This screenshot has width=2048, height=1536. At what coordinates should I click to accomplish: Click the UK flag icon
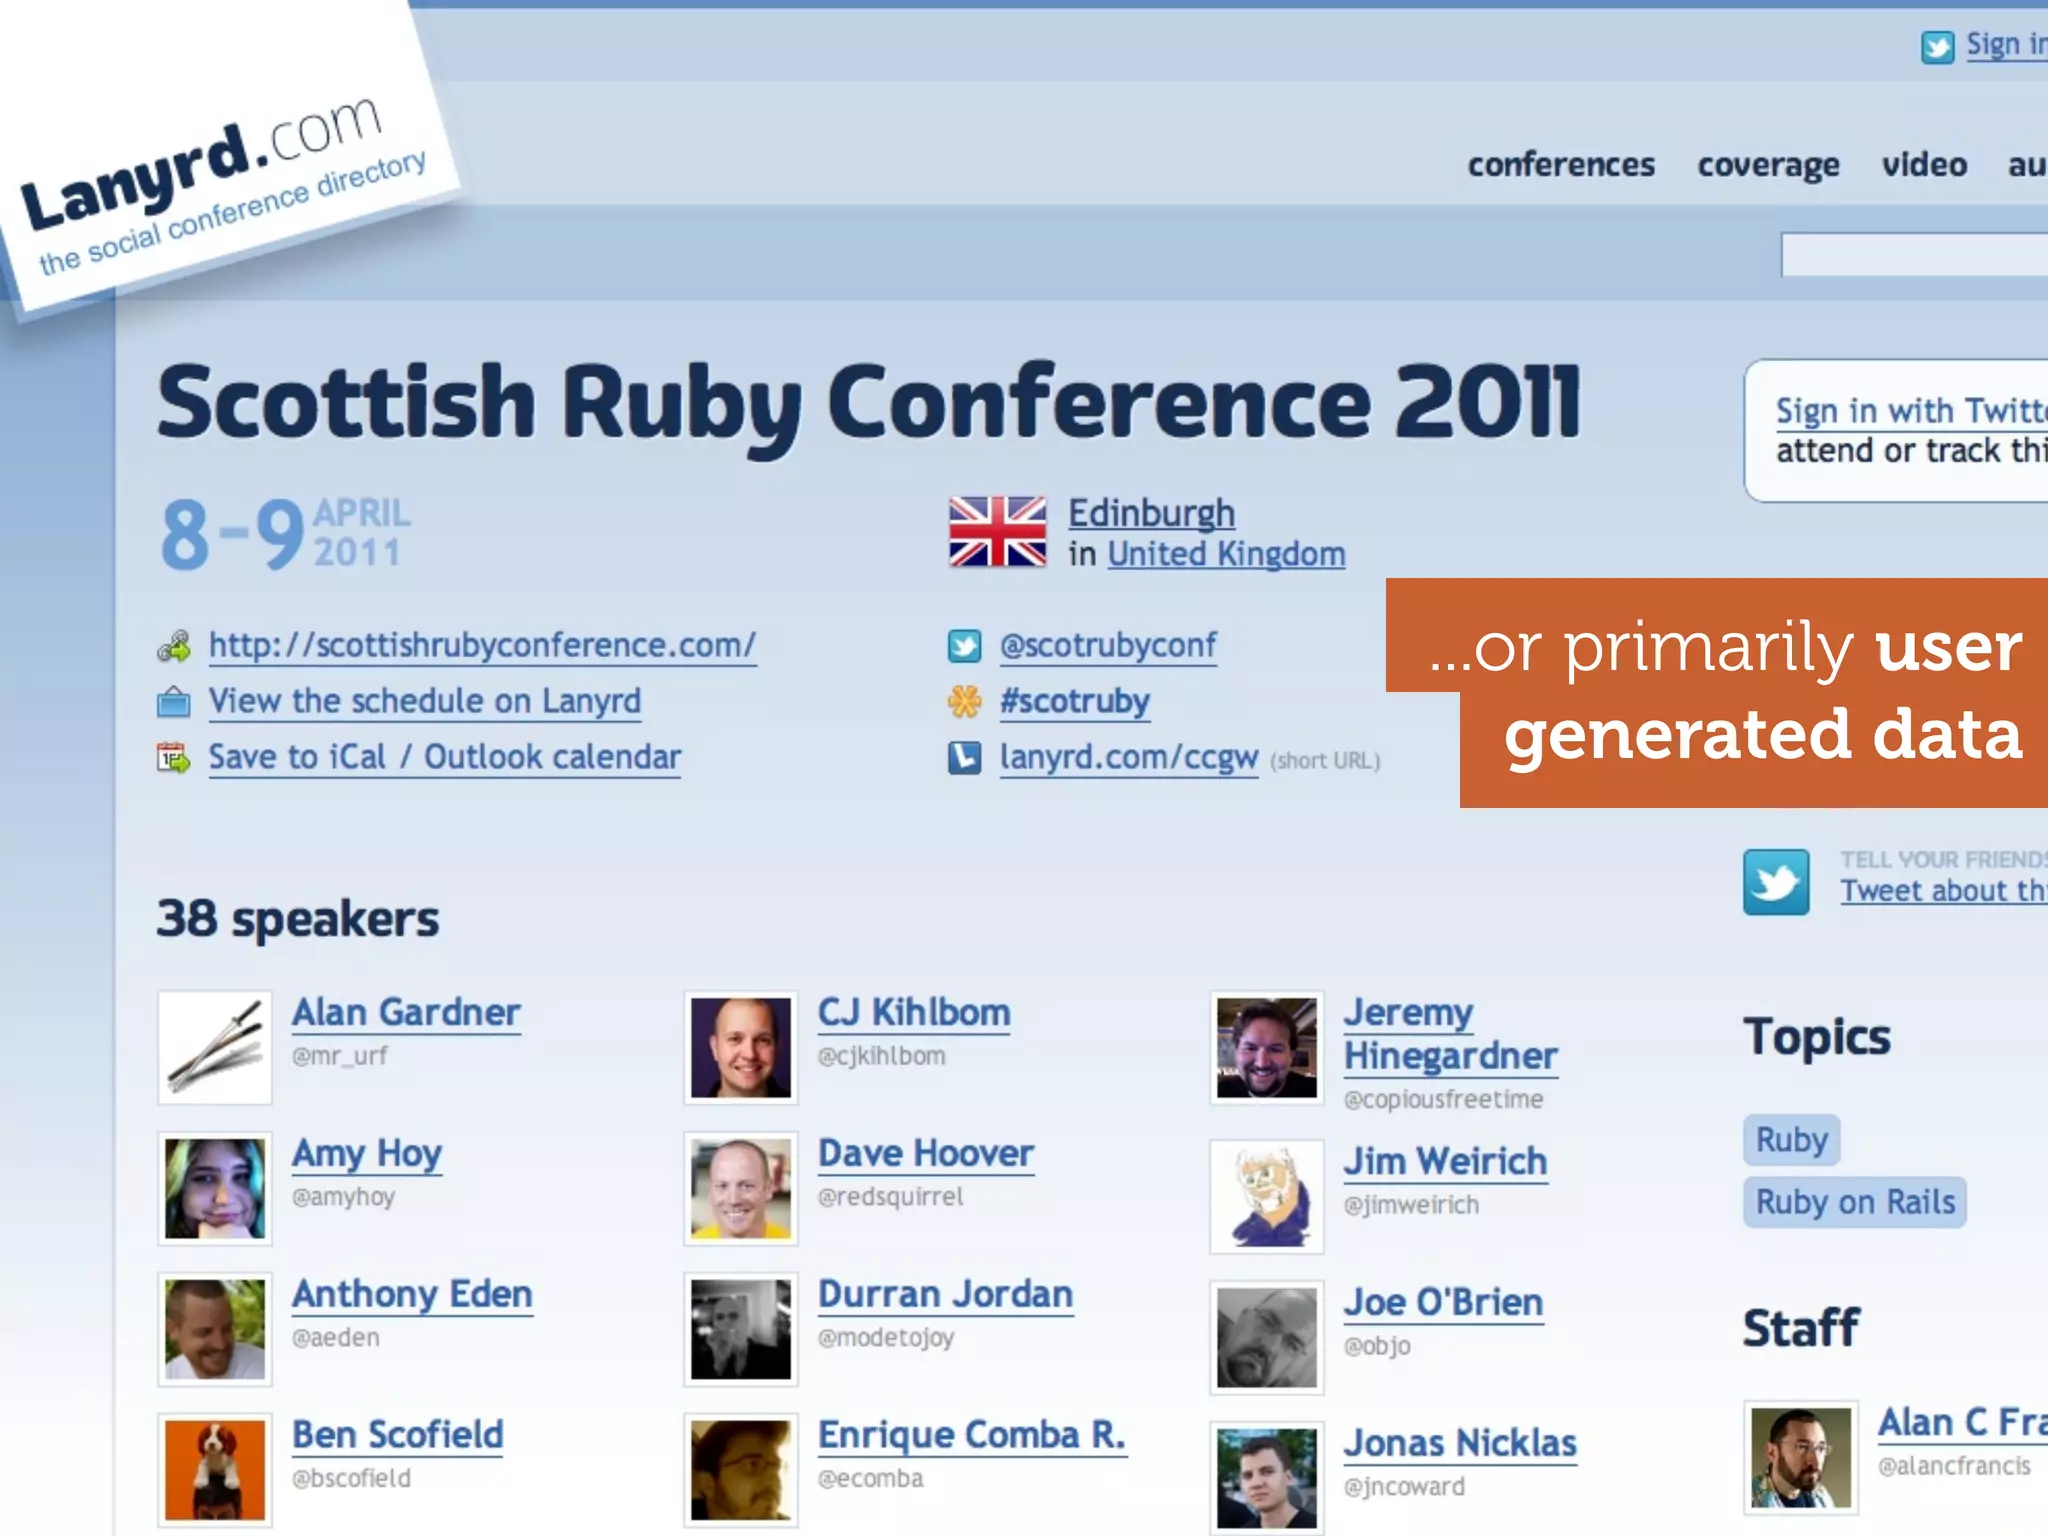pos(997,532)
